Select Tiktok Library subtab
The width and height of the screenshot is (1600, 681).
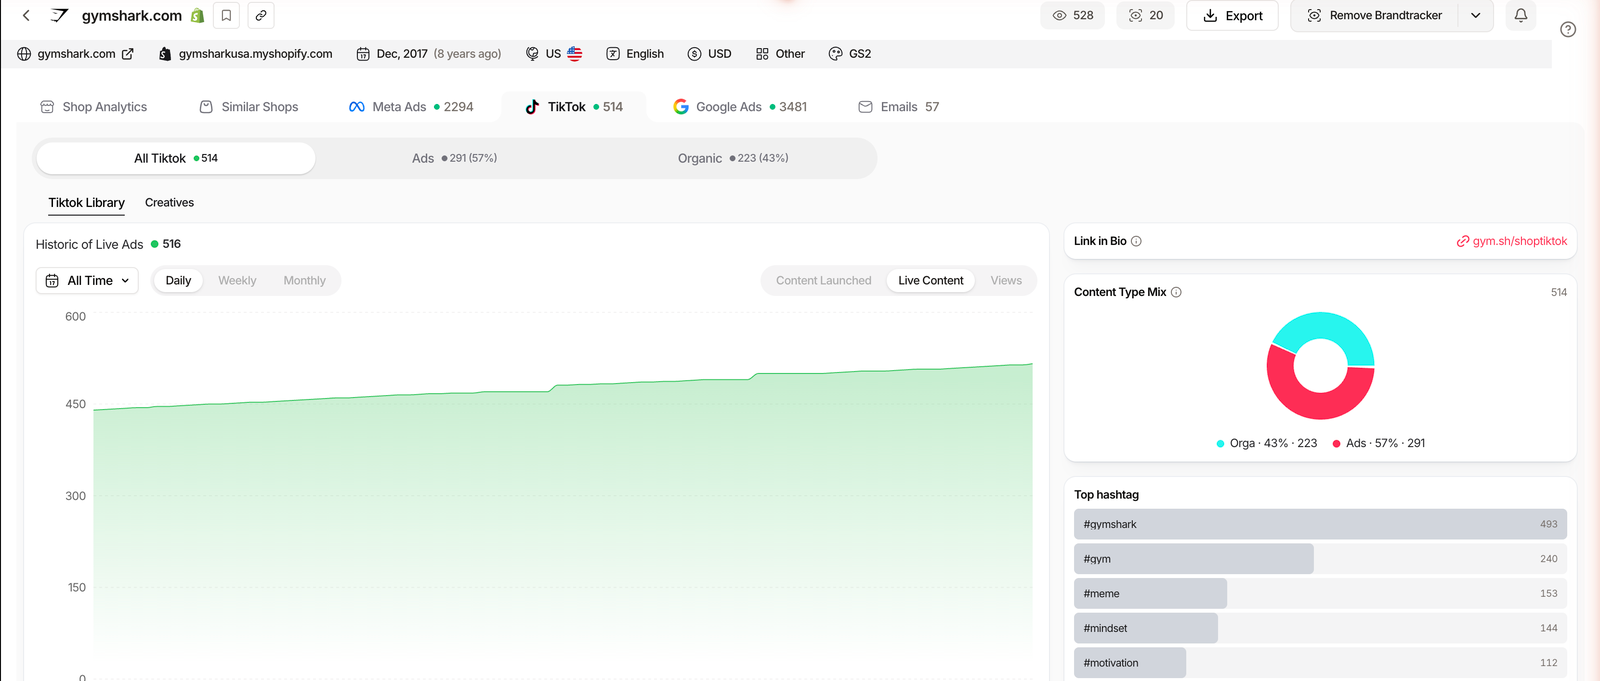click(87, 203)
